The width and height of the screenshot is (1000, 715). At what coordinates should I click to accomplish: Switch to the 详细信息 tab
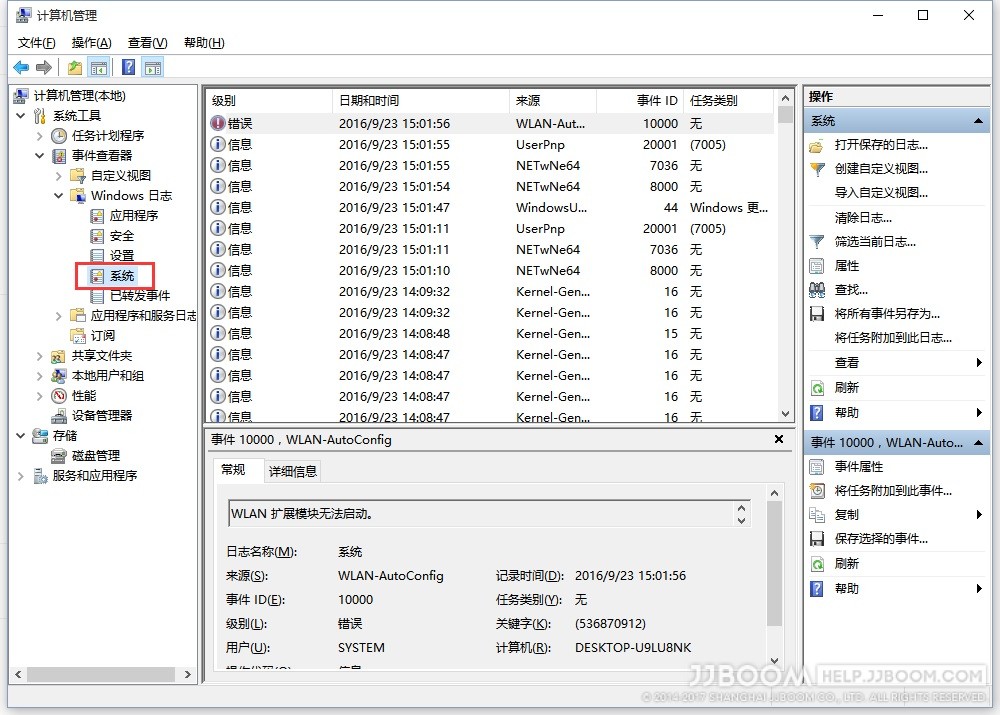click(293, 471)
